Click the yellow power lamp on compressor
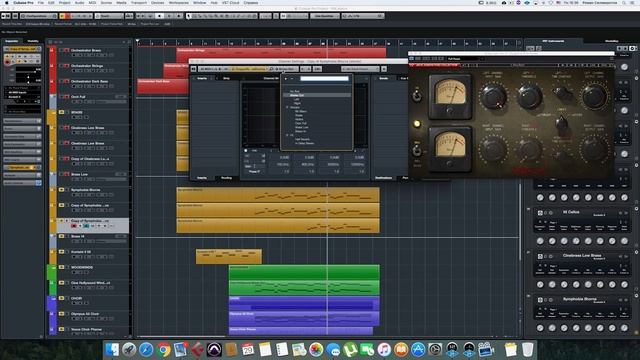This screenshot has height=360, width=640. click(x=416, y=124)
